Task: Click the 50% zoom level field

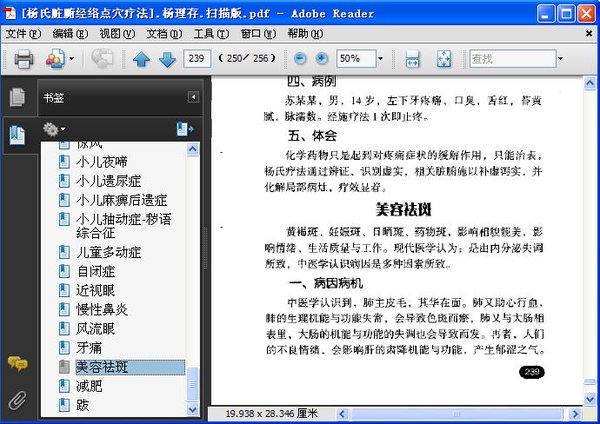Action: coord(356,59)
